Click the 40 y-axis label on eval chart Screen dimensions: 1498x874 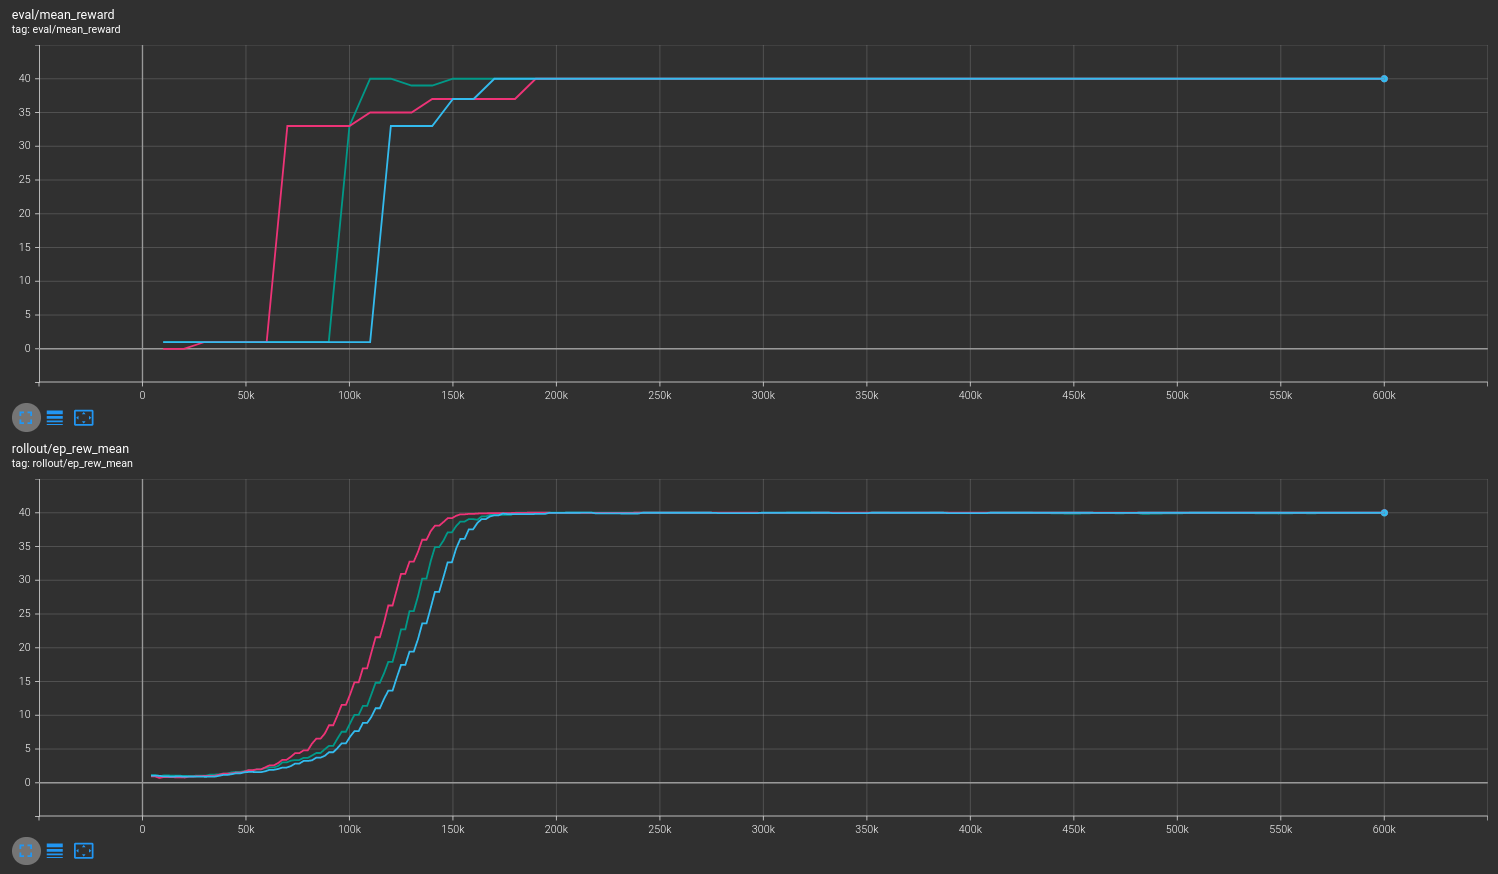click(25, 79)
